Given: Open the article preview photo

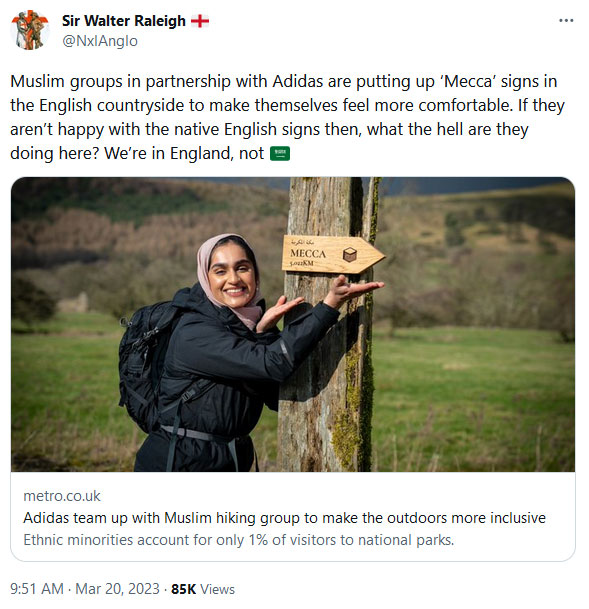Looking at the screenshot, I should (293, 324).
